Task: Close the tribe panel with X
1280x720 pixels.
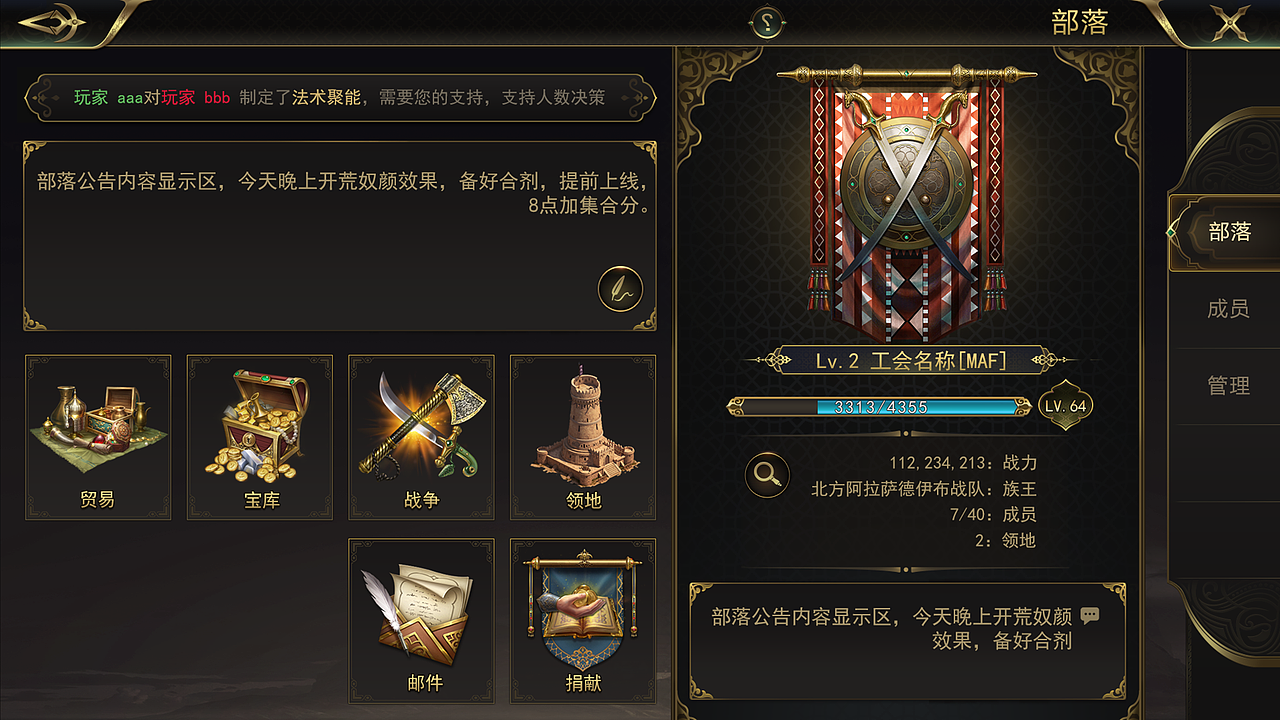Action: tap(1230, 22)
